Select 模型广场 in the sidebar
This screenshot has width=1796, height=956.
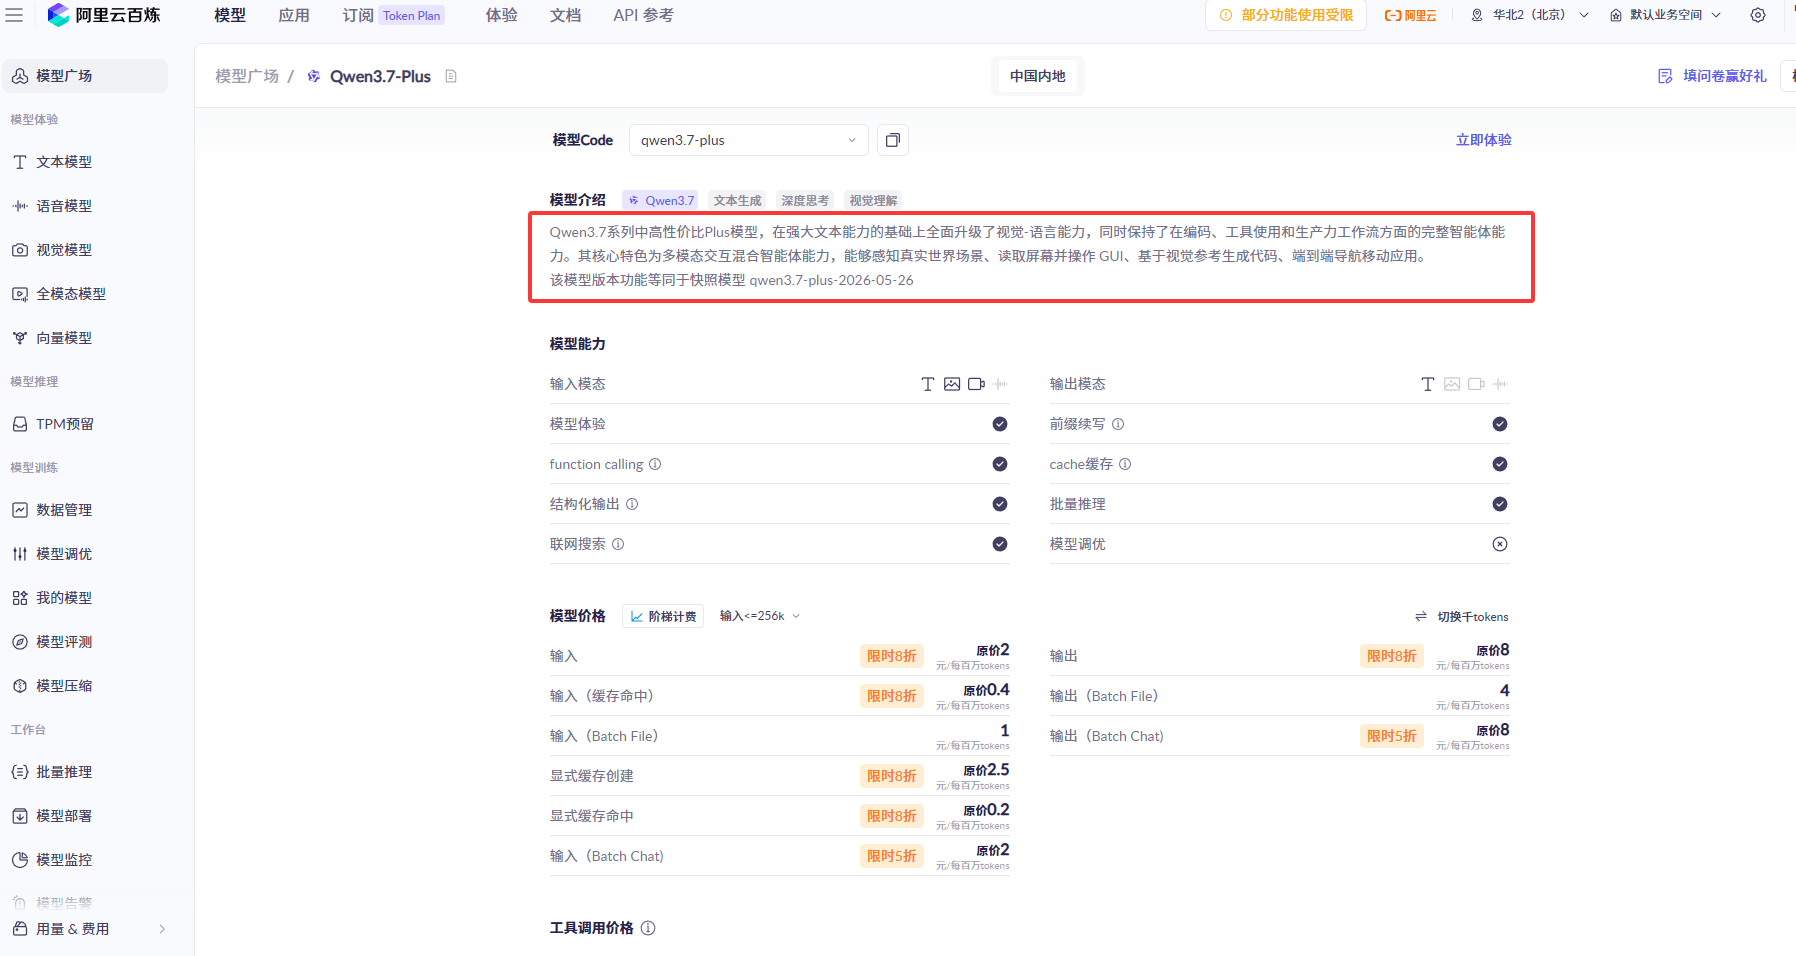pos(86,76)
